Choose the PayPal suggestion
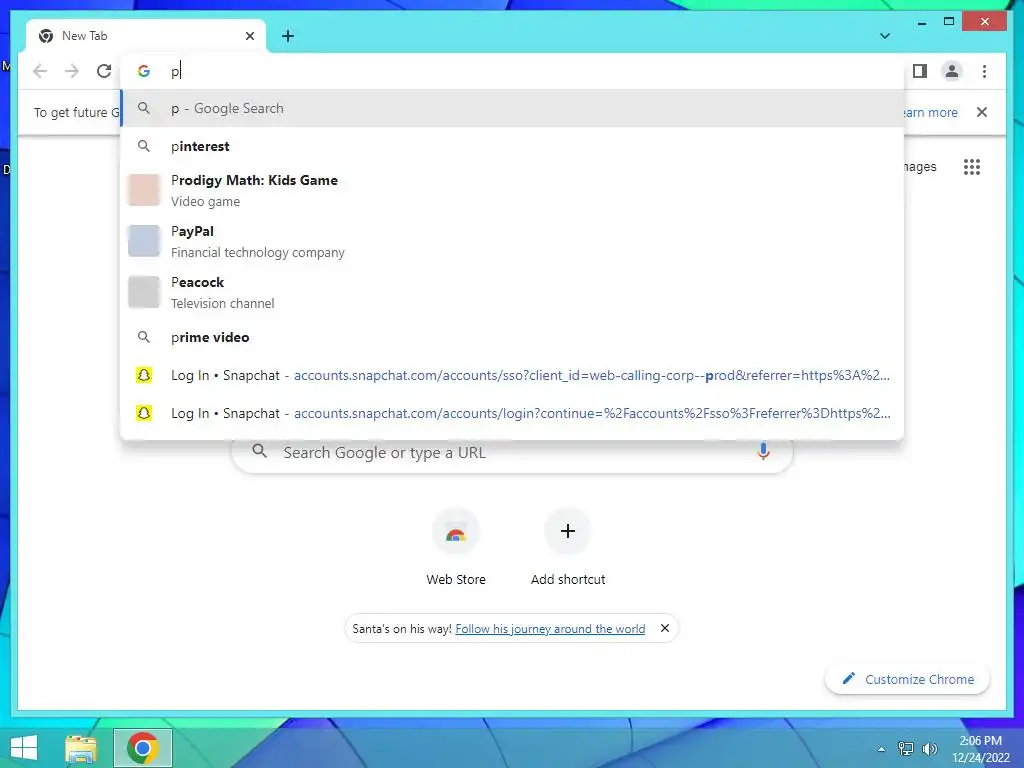The image size is (1024, 768). (513, 241)
